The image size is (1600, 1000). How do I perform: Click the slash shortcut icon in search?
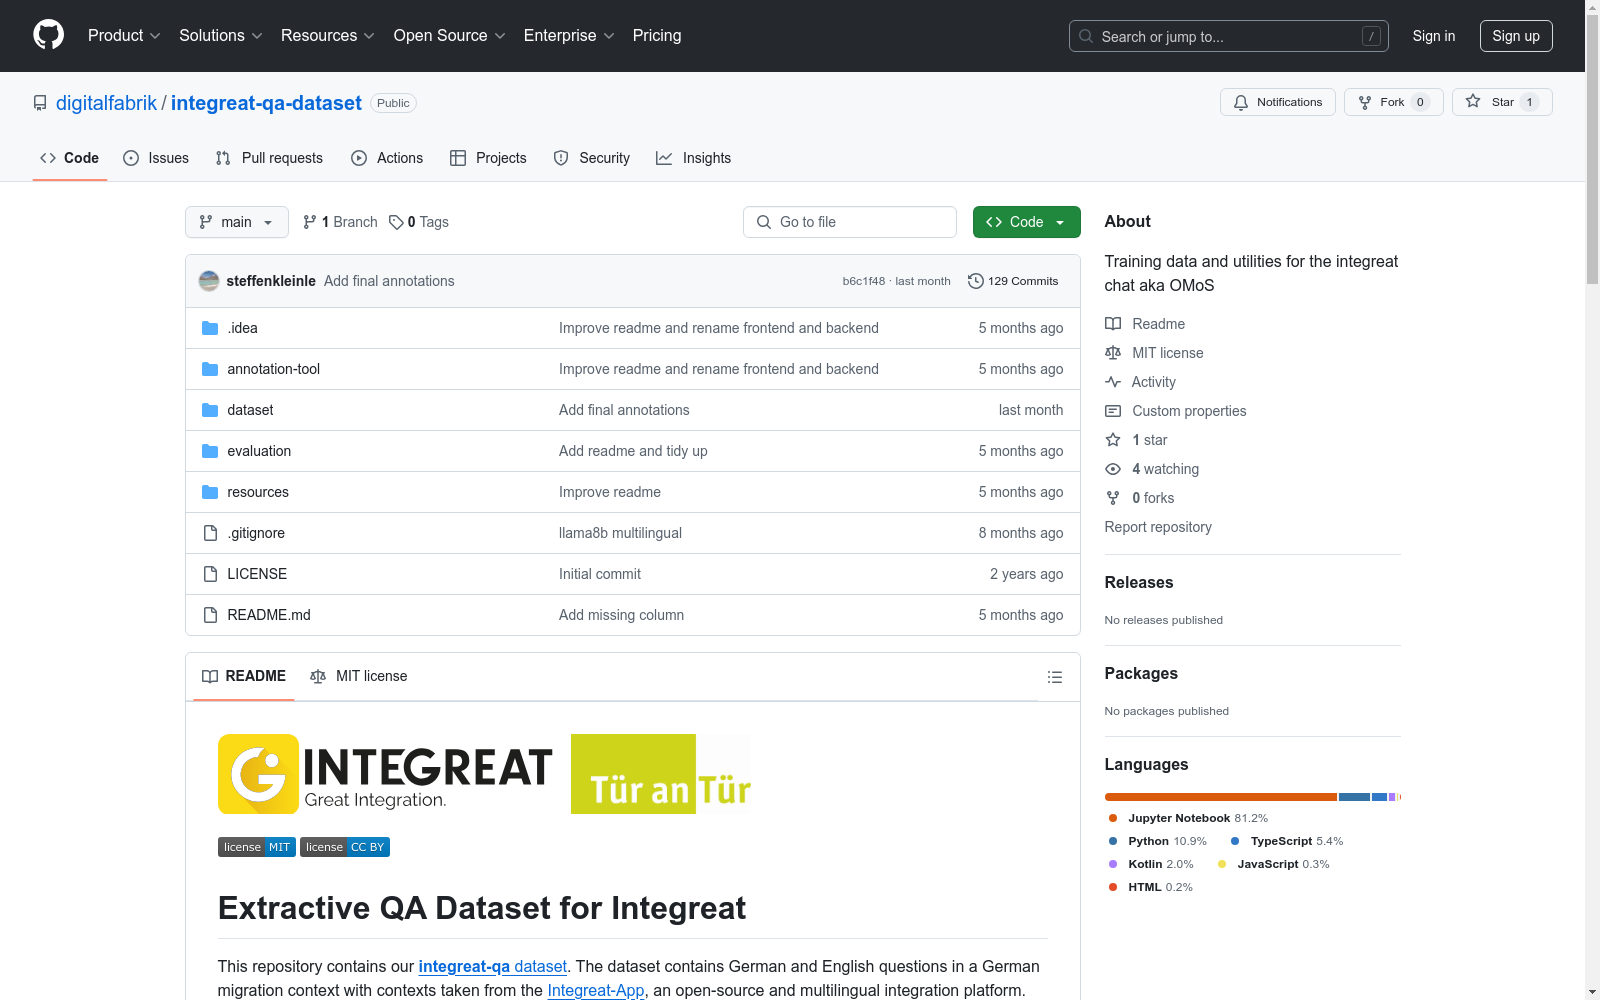[x=1371, y=36]
